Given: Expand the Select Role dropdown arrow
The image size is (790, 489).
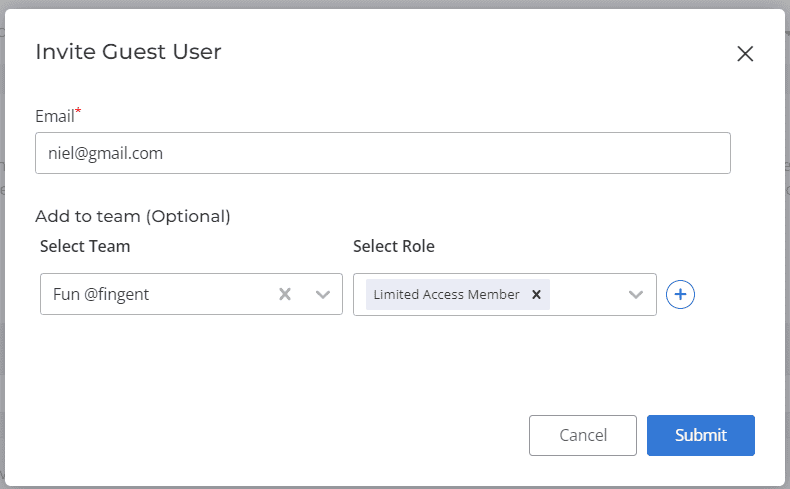Looking at the screenshot, I should 636,294.
